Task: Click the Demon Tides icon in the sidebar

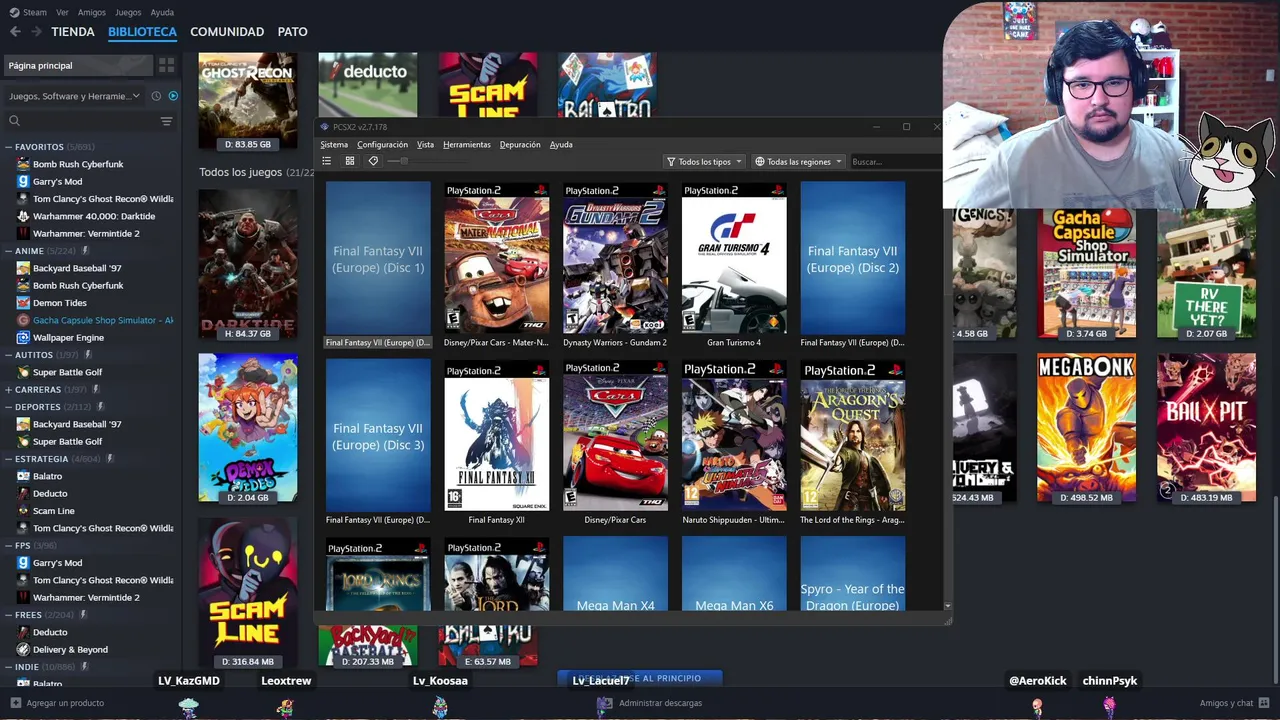Action: (x=23, y=303)
